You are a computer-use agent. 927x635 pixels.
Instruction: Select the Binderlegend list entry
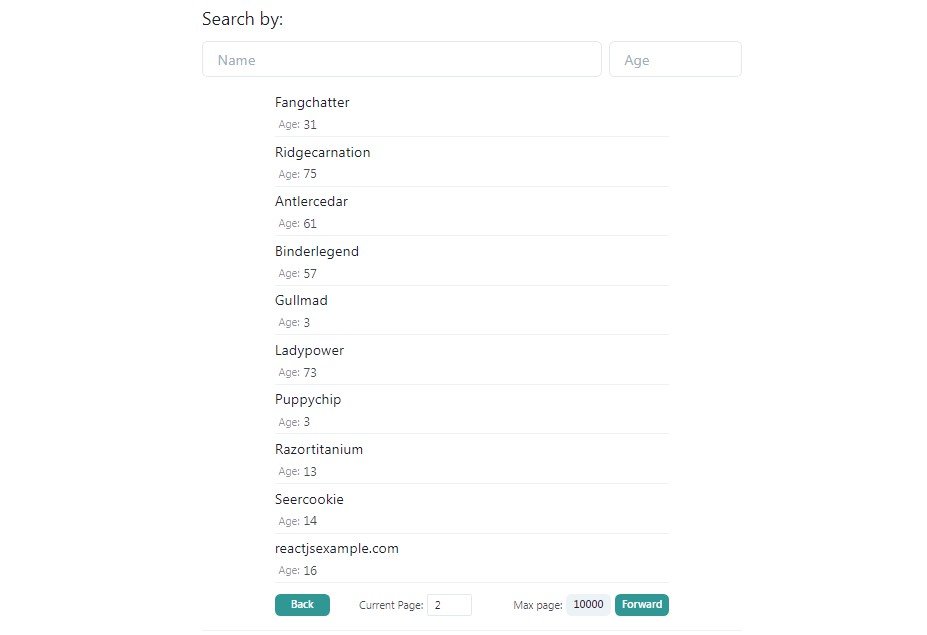[x=317, y=251]
